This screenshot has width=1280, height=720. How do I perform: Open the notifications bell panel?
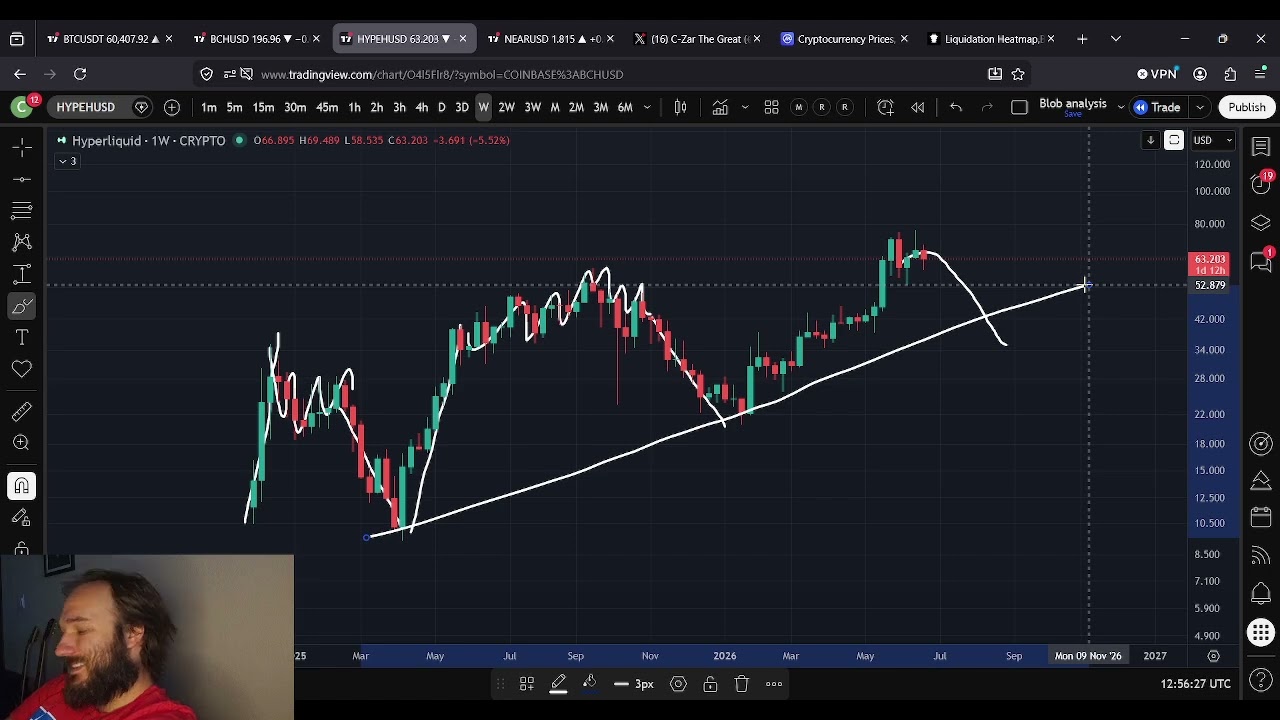coord(1261,593)
